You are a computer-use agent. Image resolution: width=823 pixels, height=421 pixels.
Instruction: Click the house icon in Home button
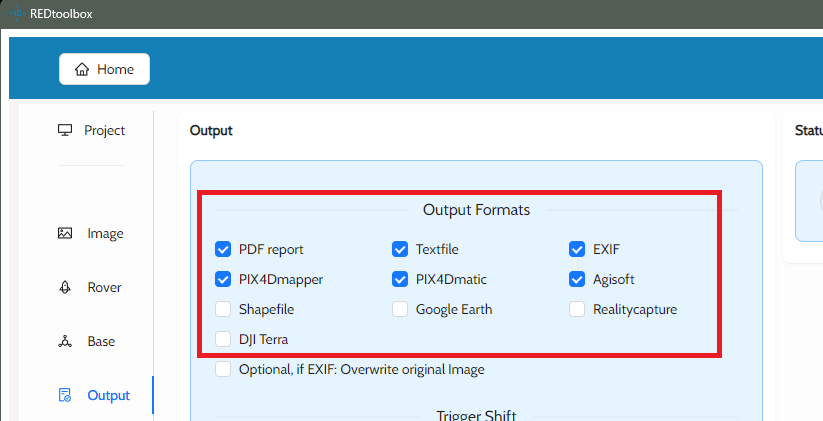(82, 69)
